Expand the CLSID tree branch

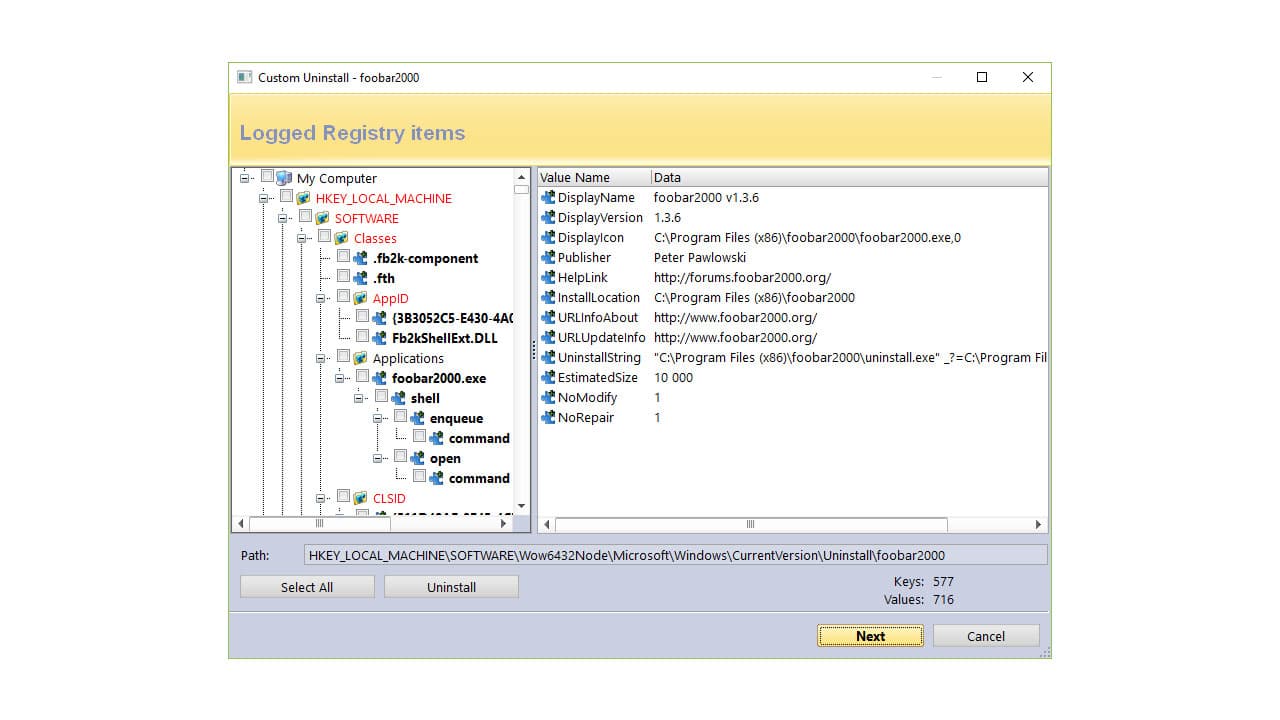(320, 498)
